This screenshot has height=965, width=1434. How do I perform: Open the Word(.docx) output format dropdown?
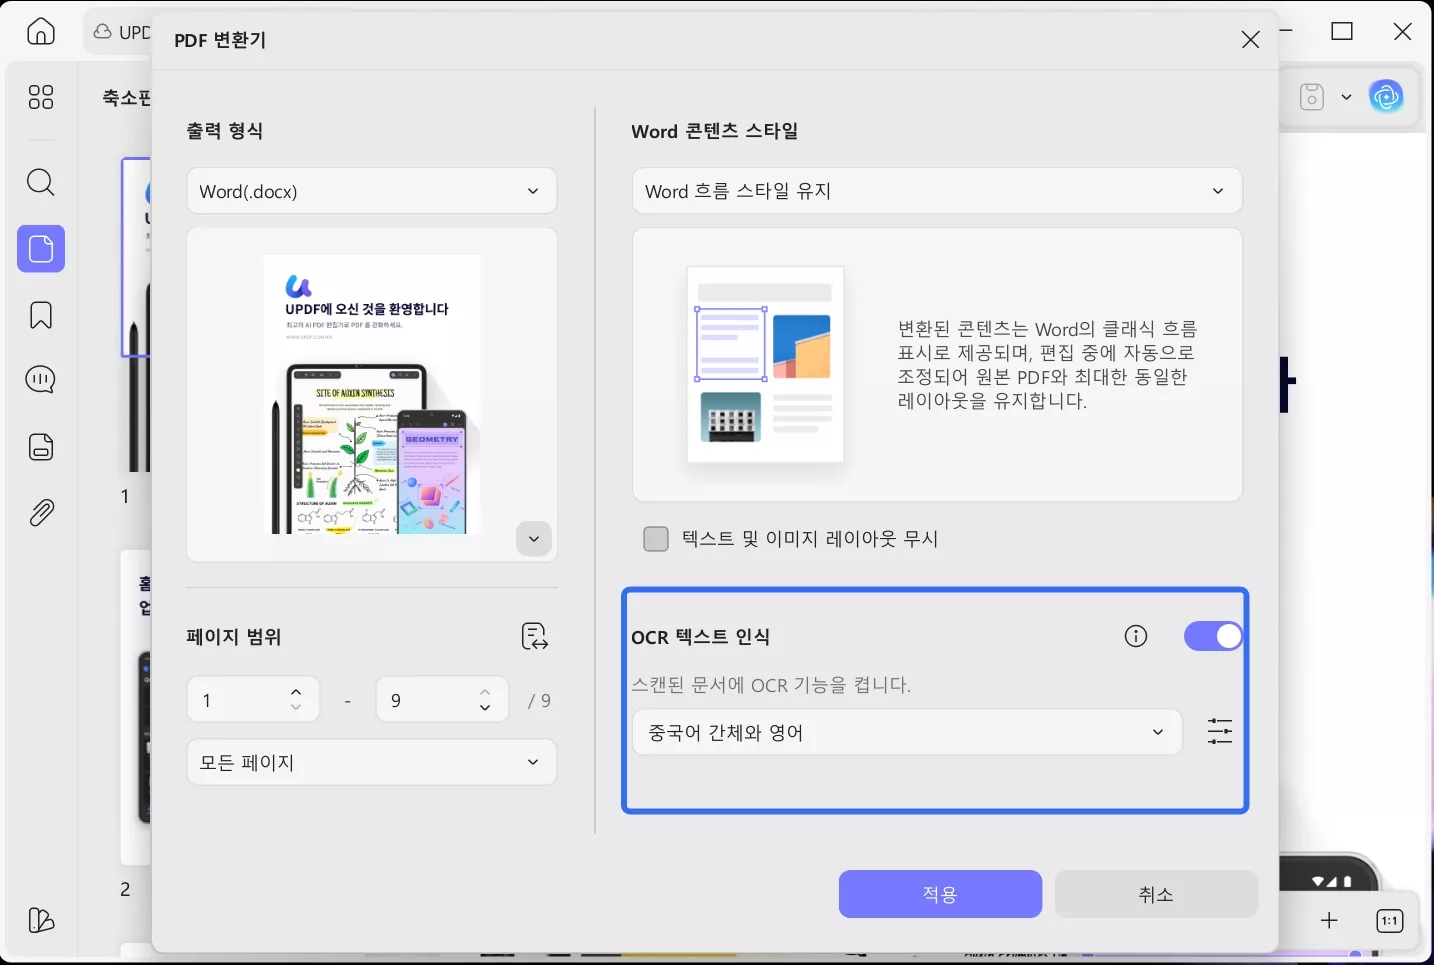click(371, 191)
